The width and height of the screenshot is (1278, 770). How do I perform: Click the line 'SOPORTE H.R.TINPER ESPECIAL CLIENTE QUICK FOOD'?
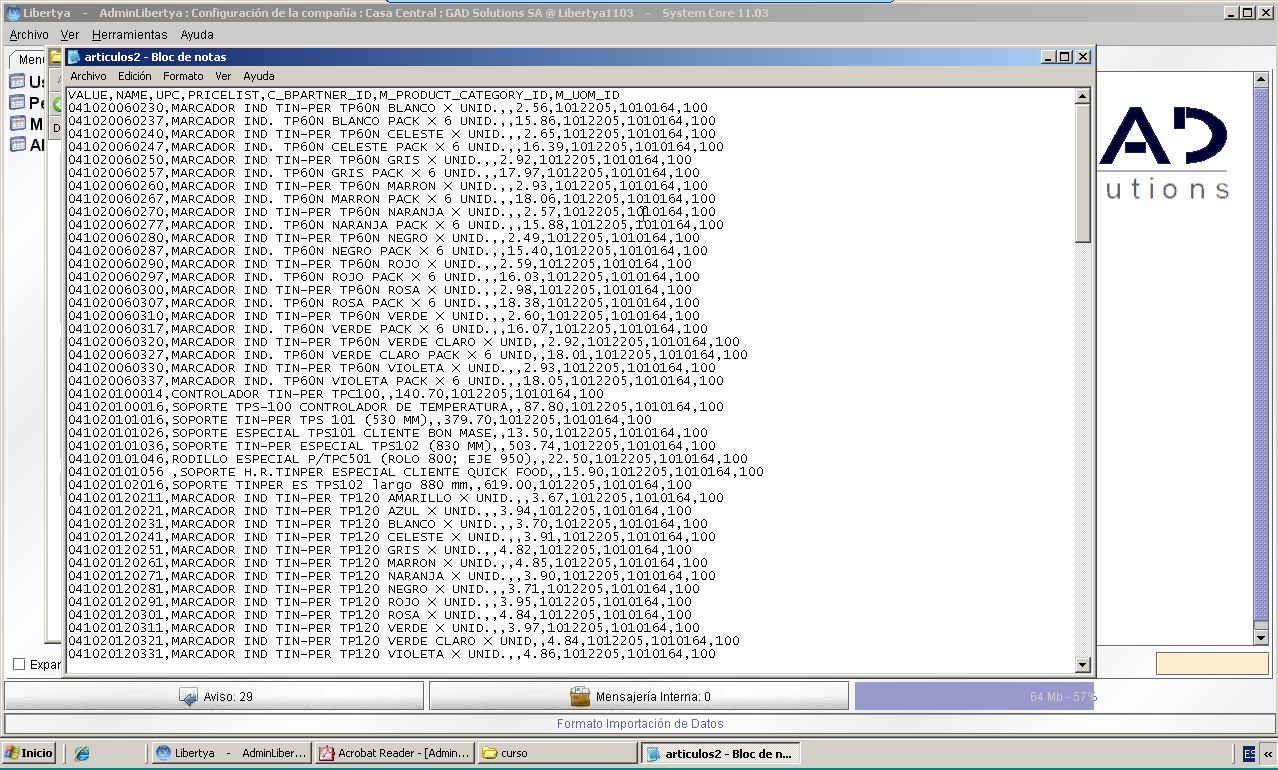[415, 472]
